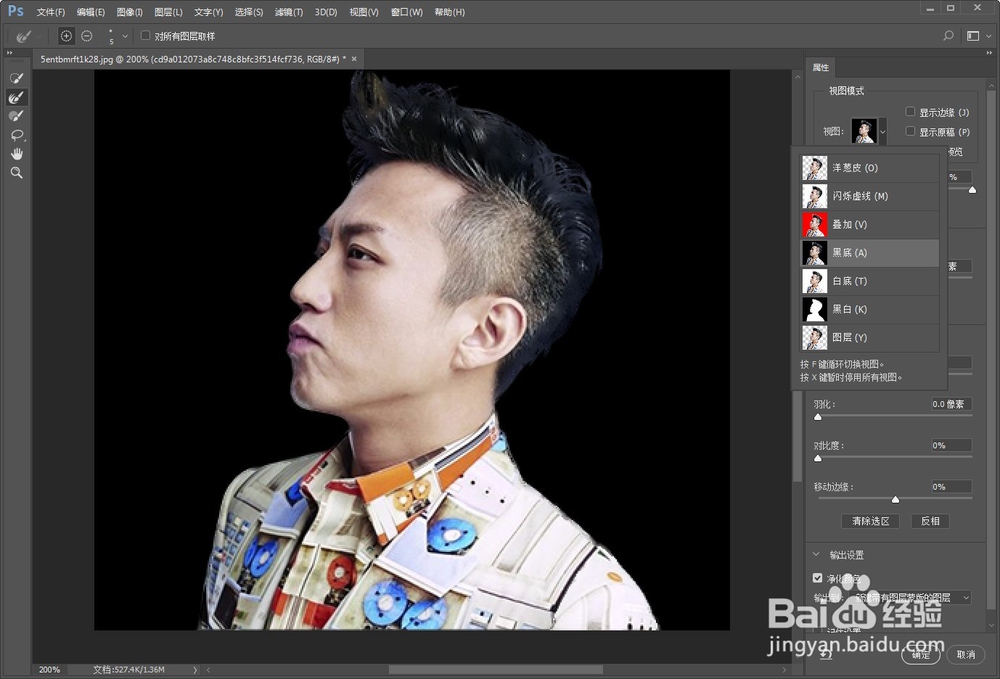This screenshot has height=679, width=1000.
Task: Click the horizontal canvas scrollbar
Action: (x=496, y=669)
